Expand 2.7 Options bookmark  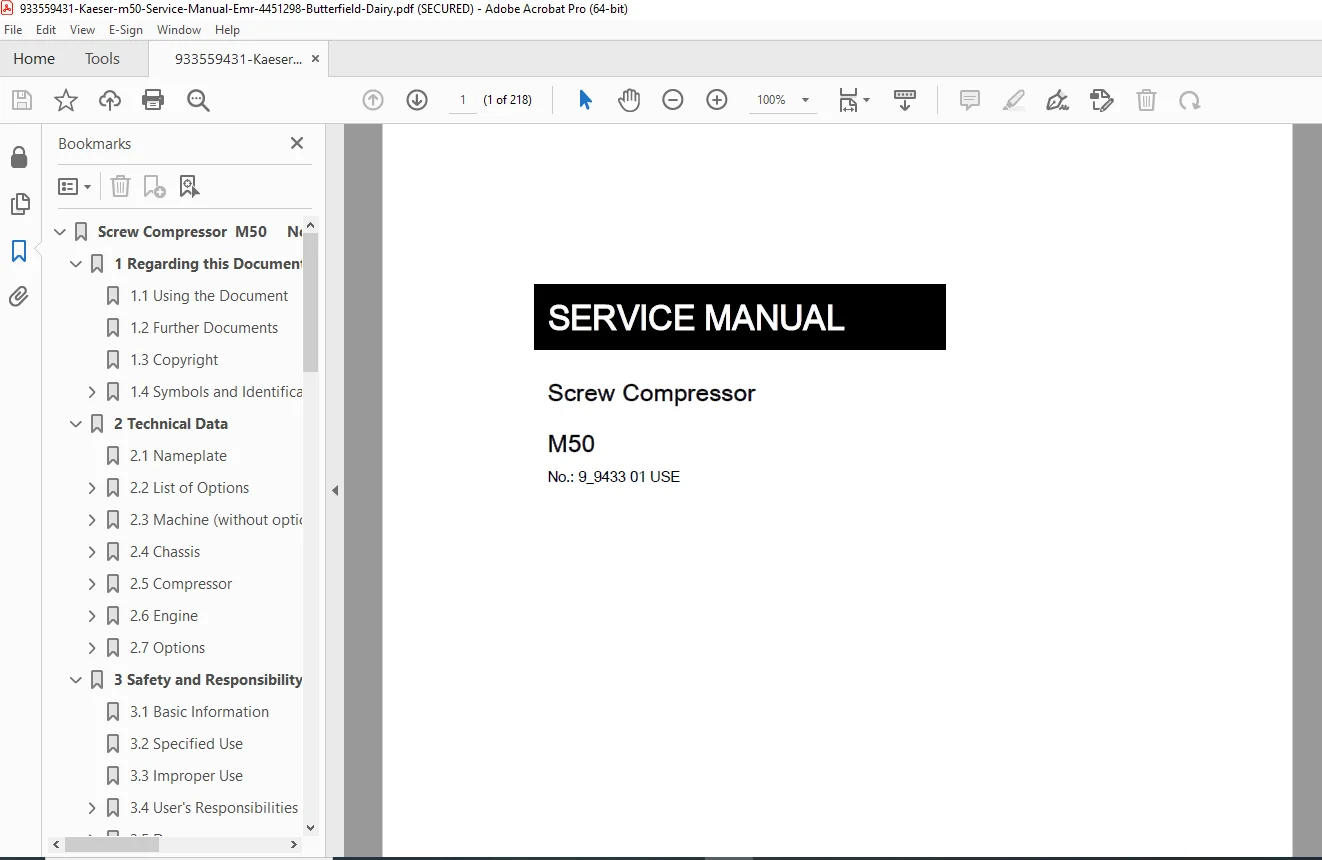92,648
